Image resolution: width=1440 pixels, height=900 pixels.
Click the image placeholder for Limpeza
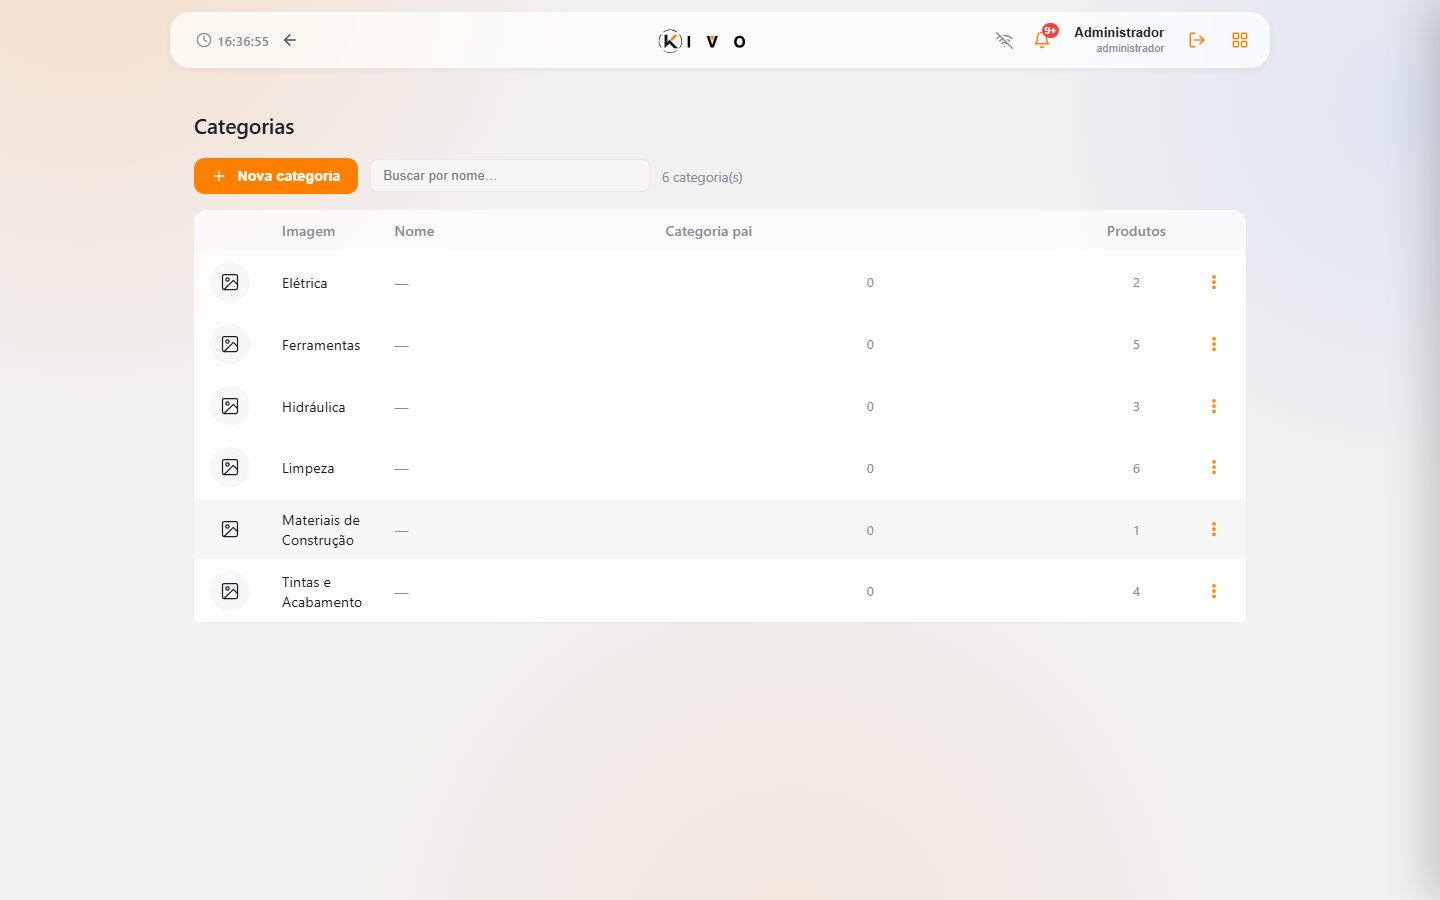pyautogui.click(x=230, y=468)
